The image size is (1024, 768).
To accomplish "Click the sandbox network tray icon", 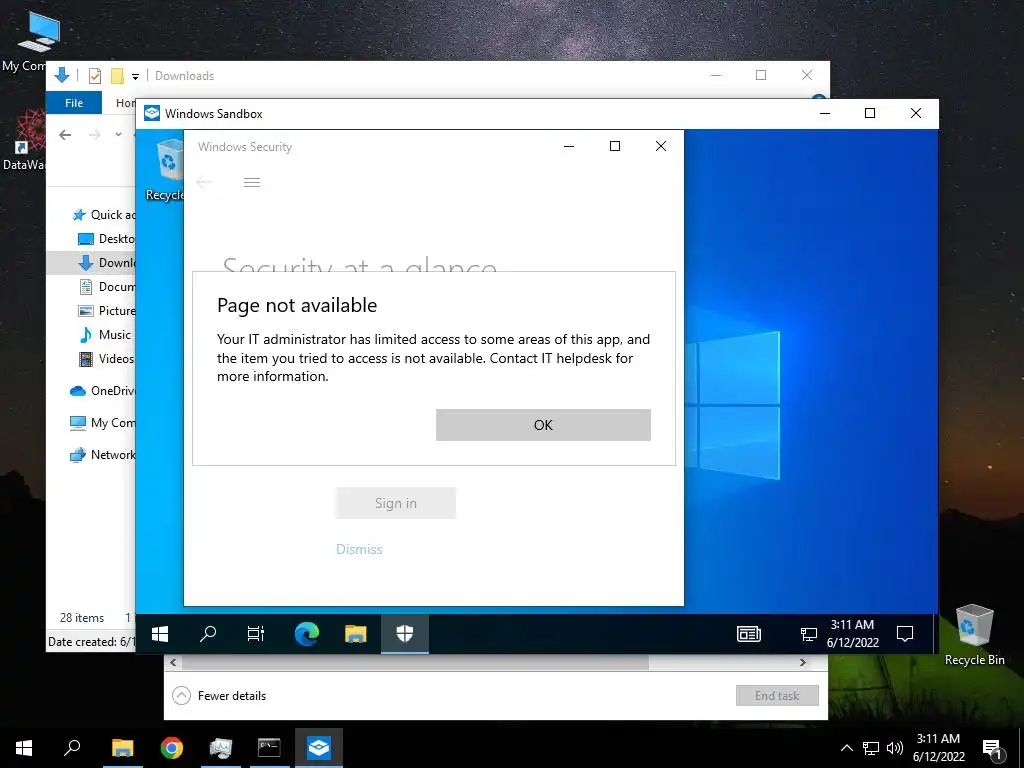I will coord(808,633).
